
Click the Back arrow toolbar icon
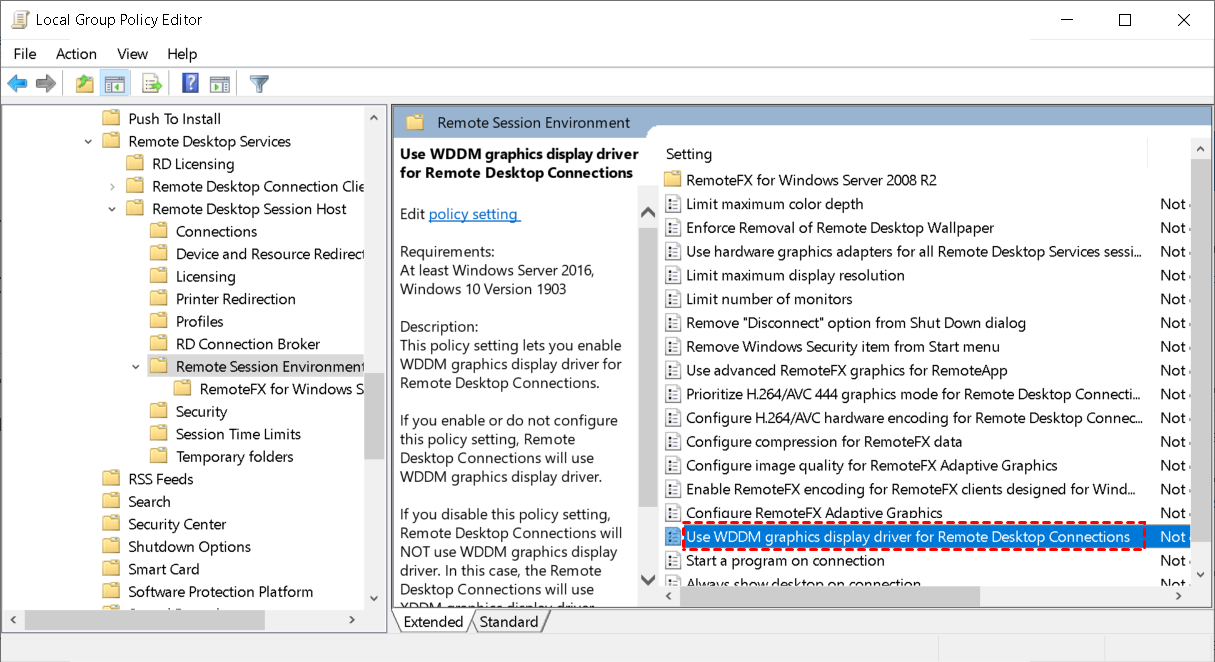(17, 84)
